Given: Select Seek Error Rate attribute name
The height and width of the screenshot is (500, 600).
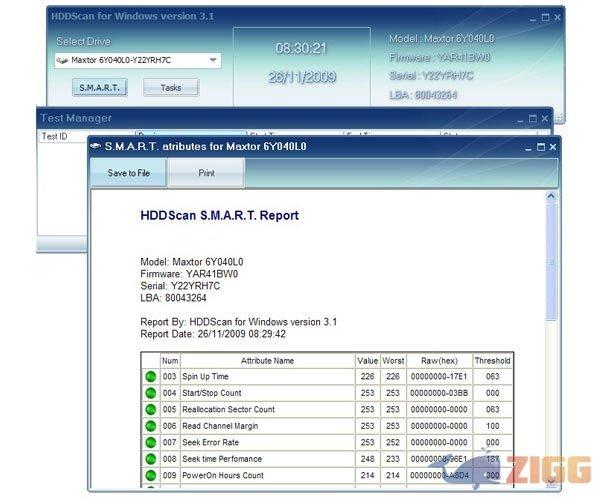Looking at the screenshot, I should click(x=210, y=442).
